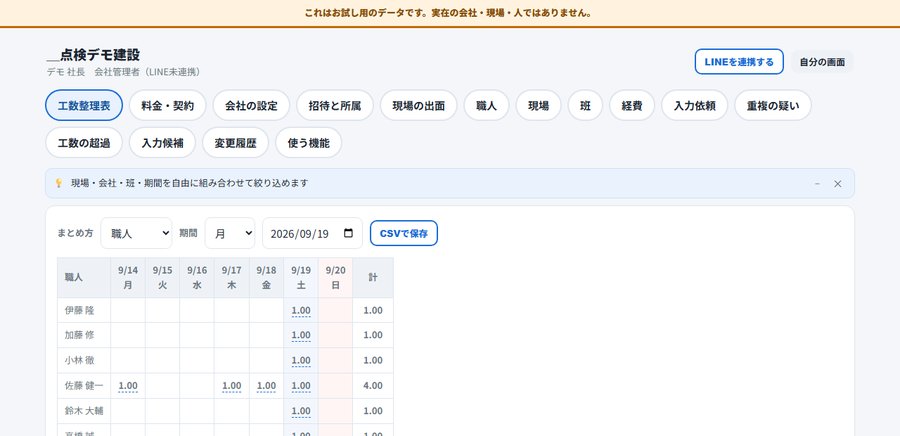Click 佐藤 健一's total 4.00

click(373, 386)
